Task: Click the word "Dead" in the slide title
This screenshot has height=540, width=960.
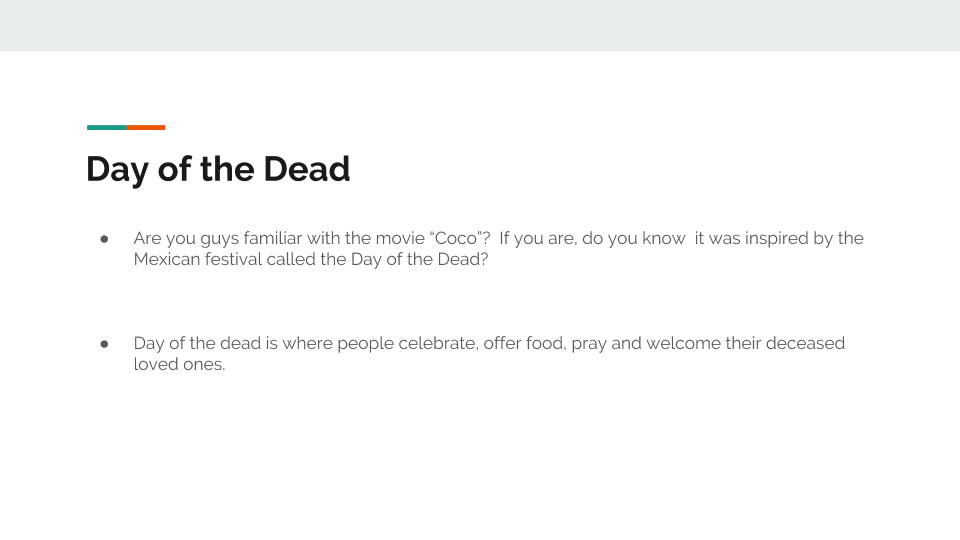Action: pyautogui.click(x=307, y=169)
